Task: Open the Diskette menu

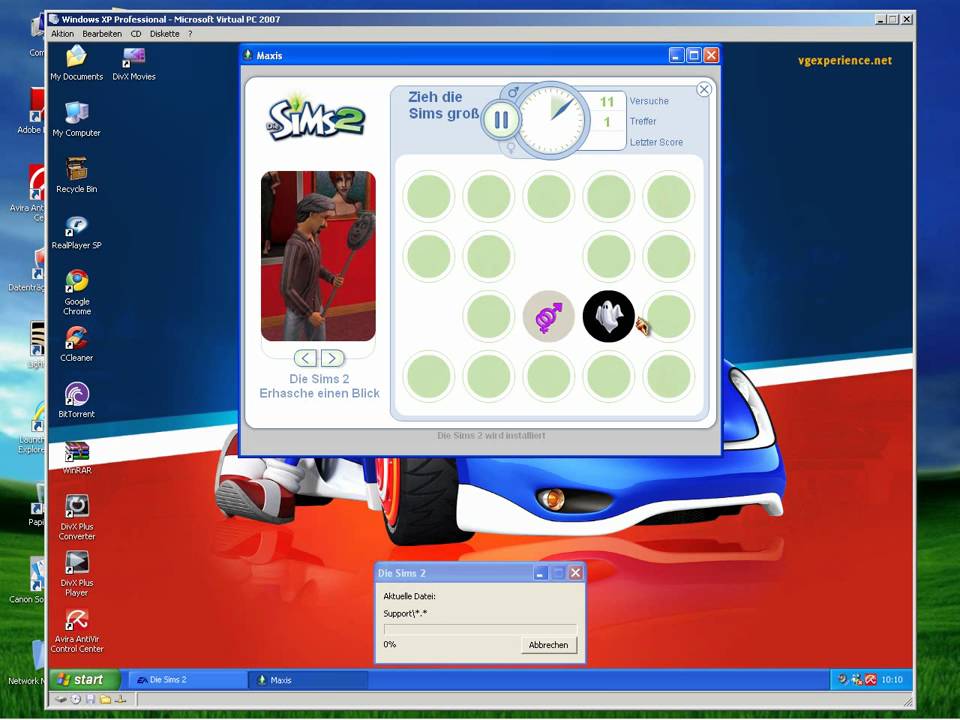Action: (164, 34)
